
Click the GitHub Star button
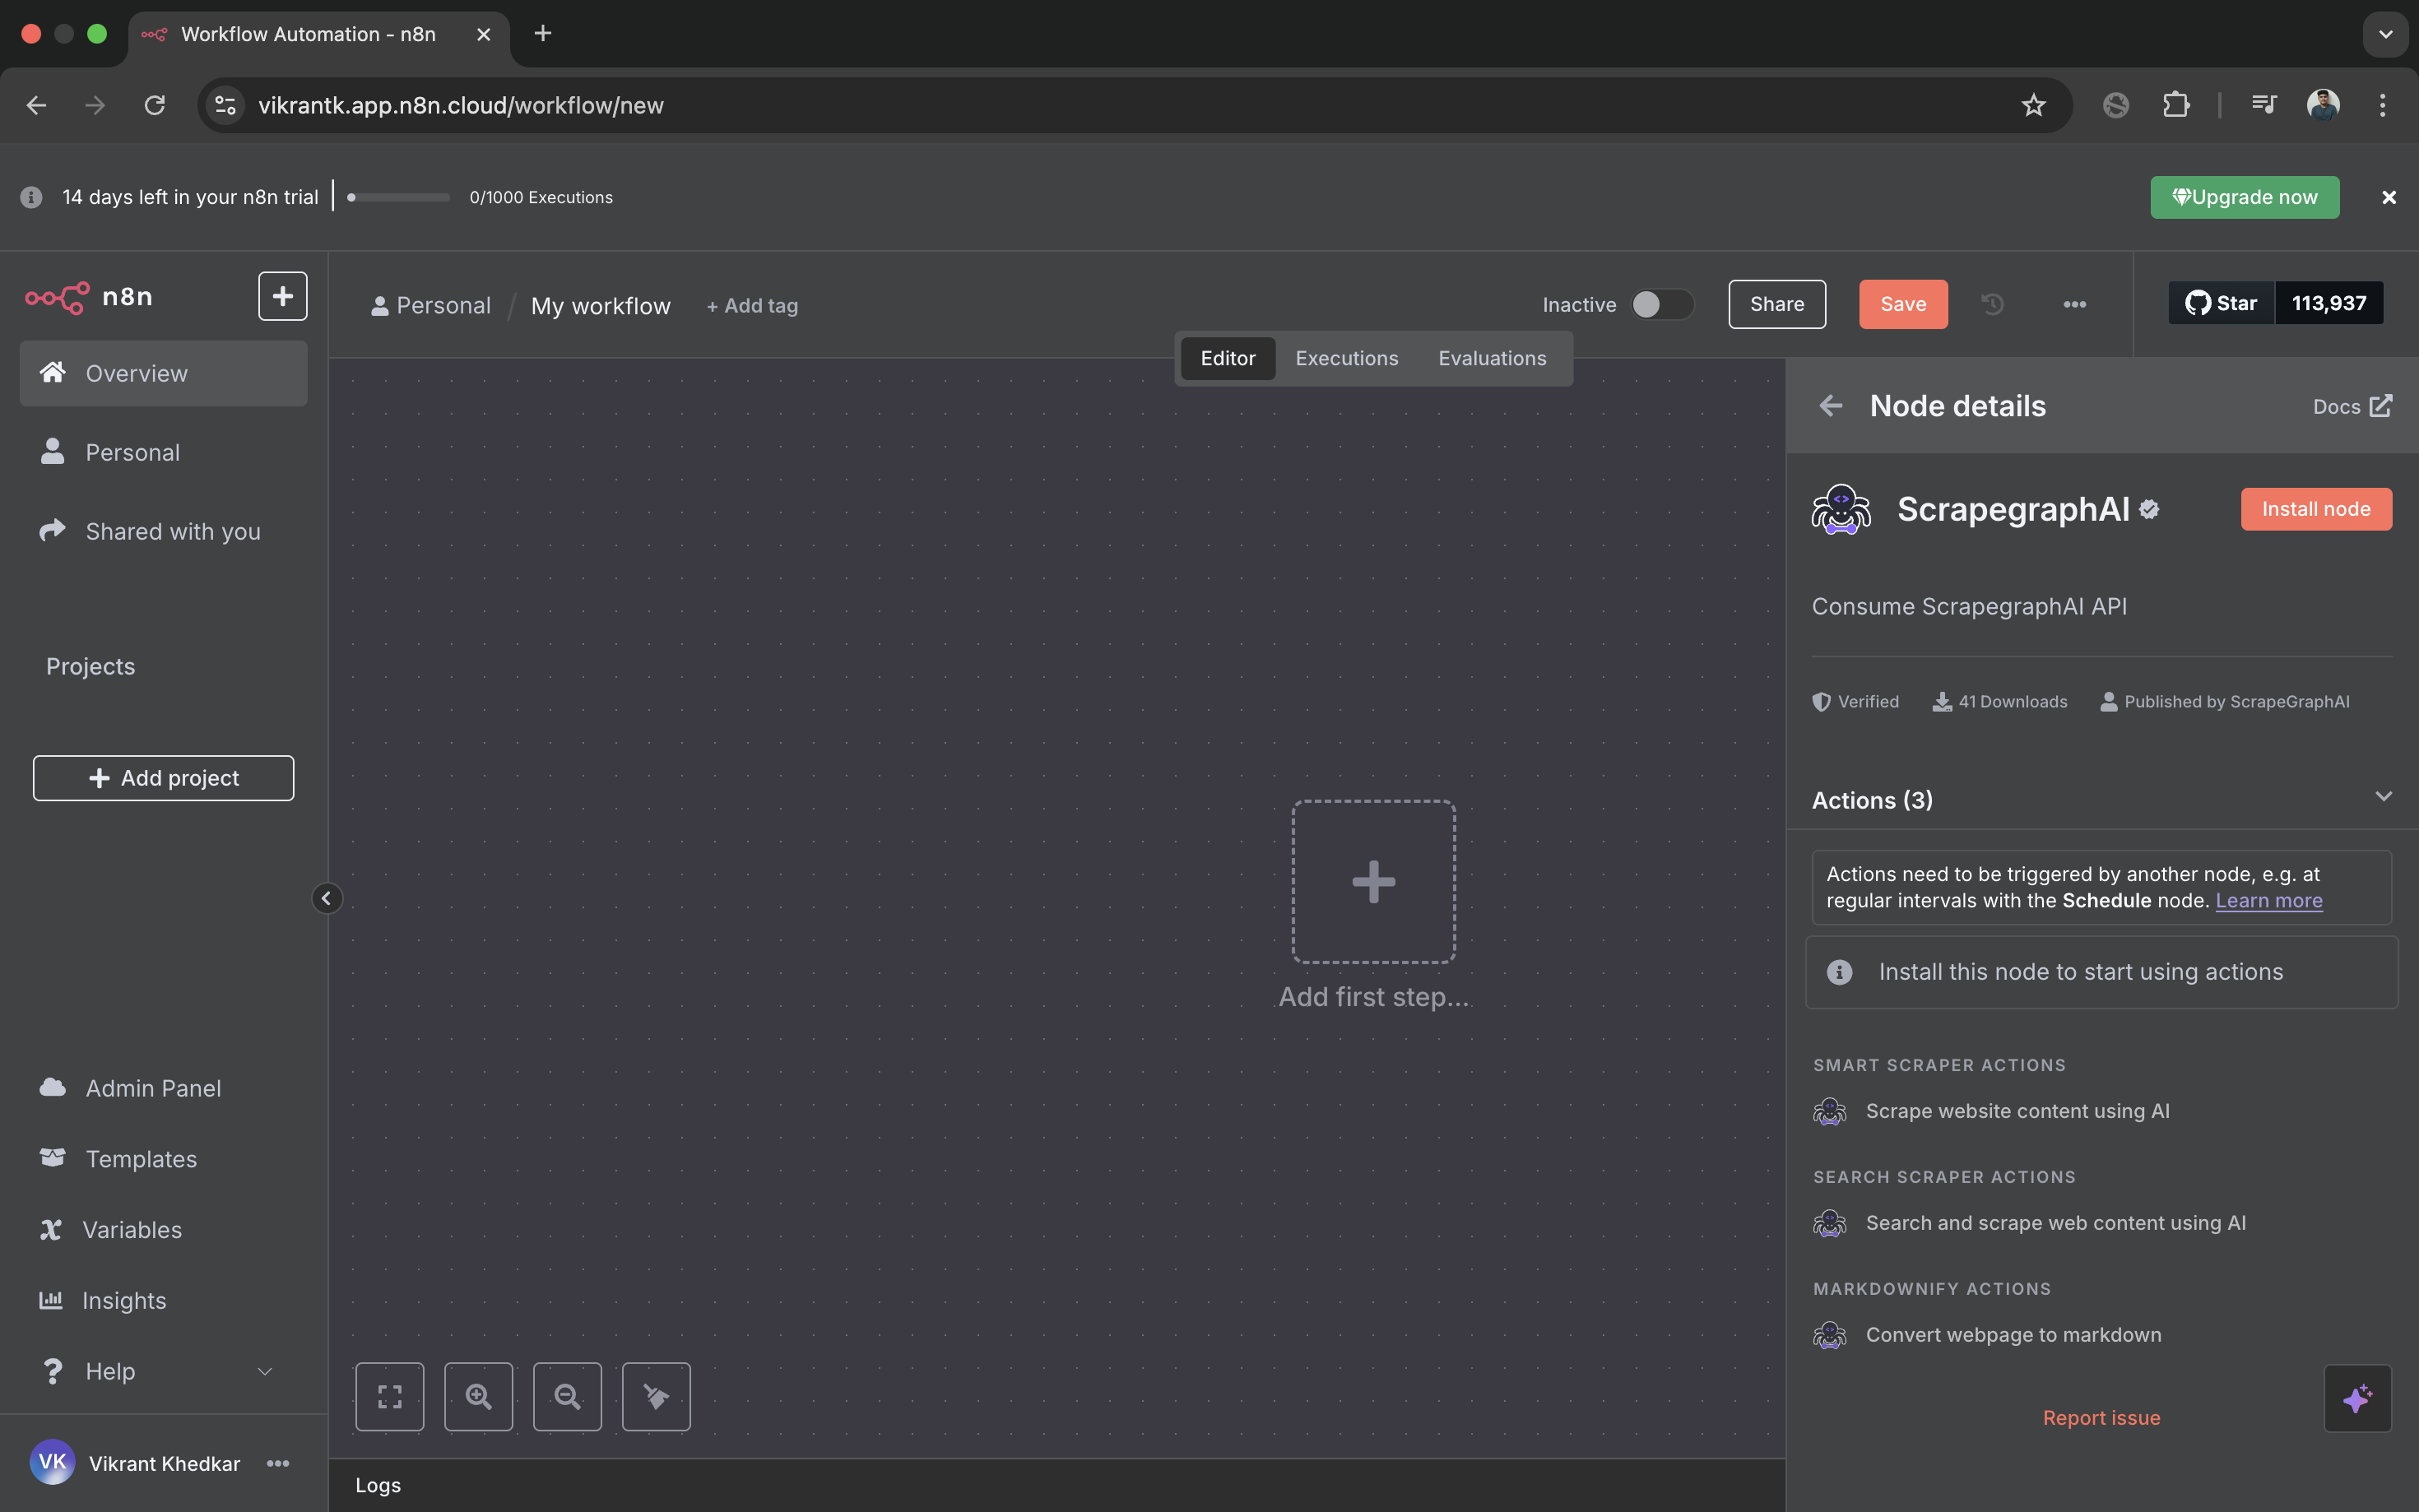coord(2221,303)
